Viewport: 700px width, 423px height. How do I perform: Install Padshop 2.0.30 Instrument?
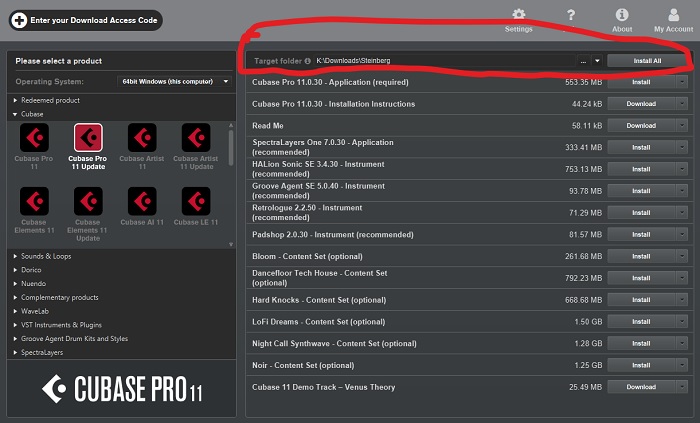click(641, 234)
